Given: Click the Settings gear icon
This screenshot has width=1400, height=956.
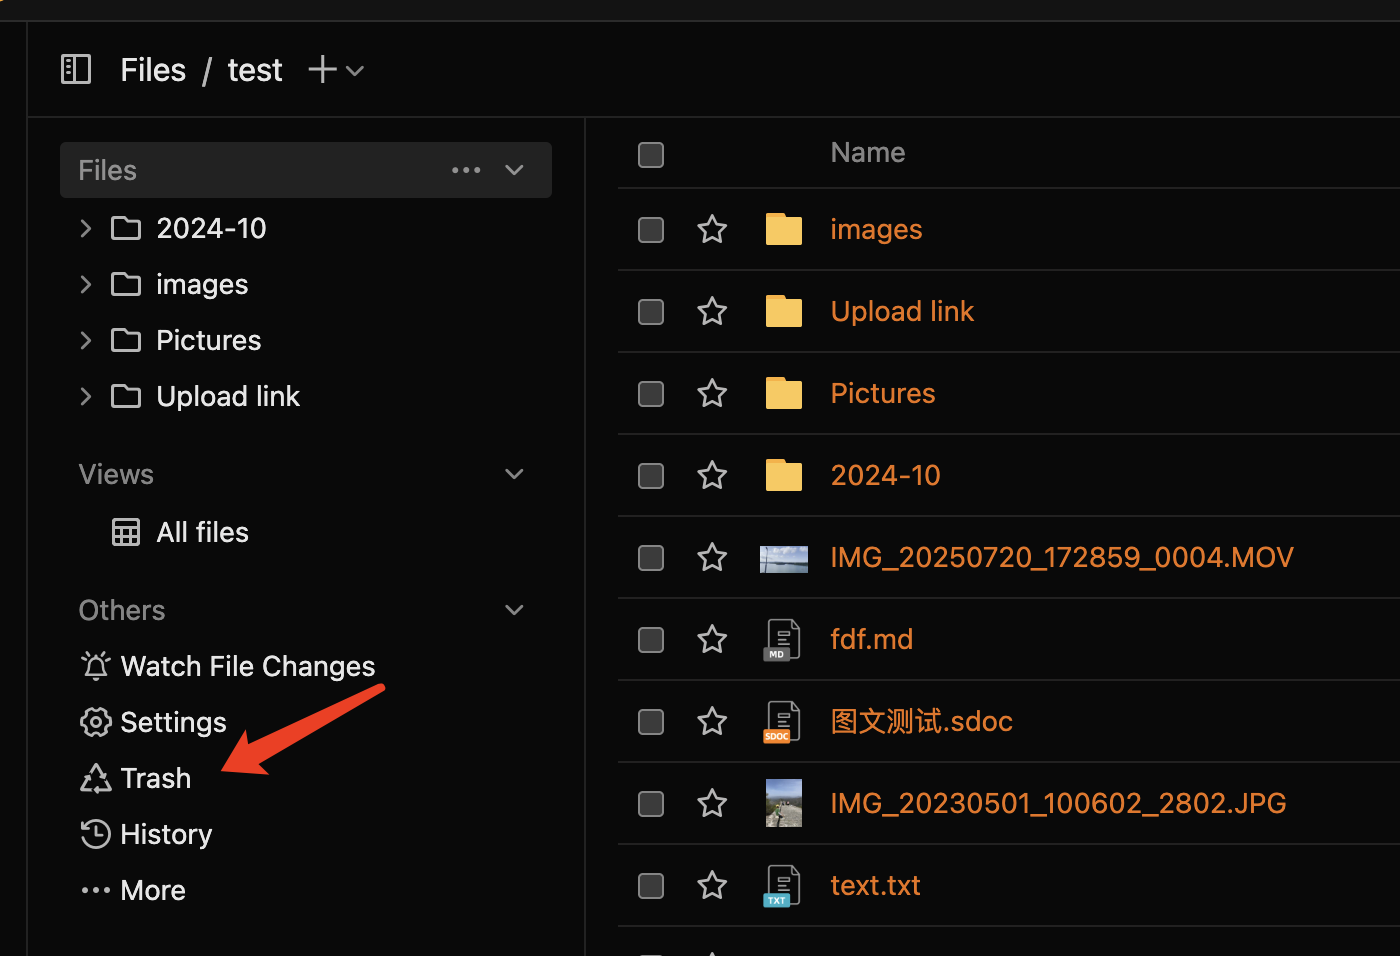Looking at the screenshot, I should click(96, 722).
